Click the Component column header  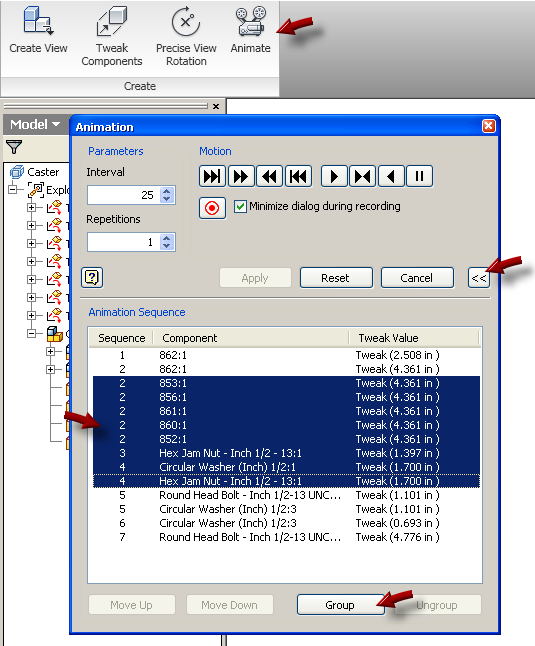click(251, 338)
